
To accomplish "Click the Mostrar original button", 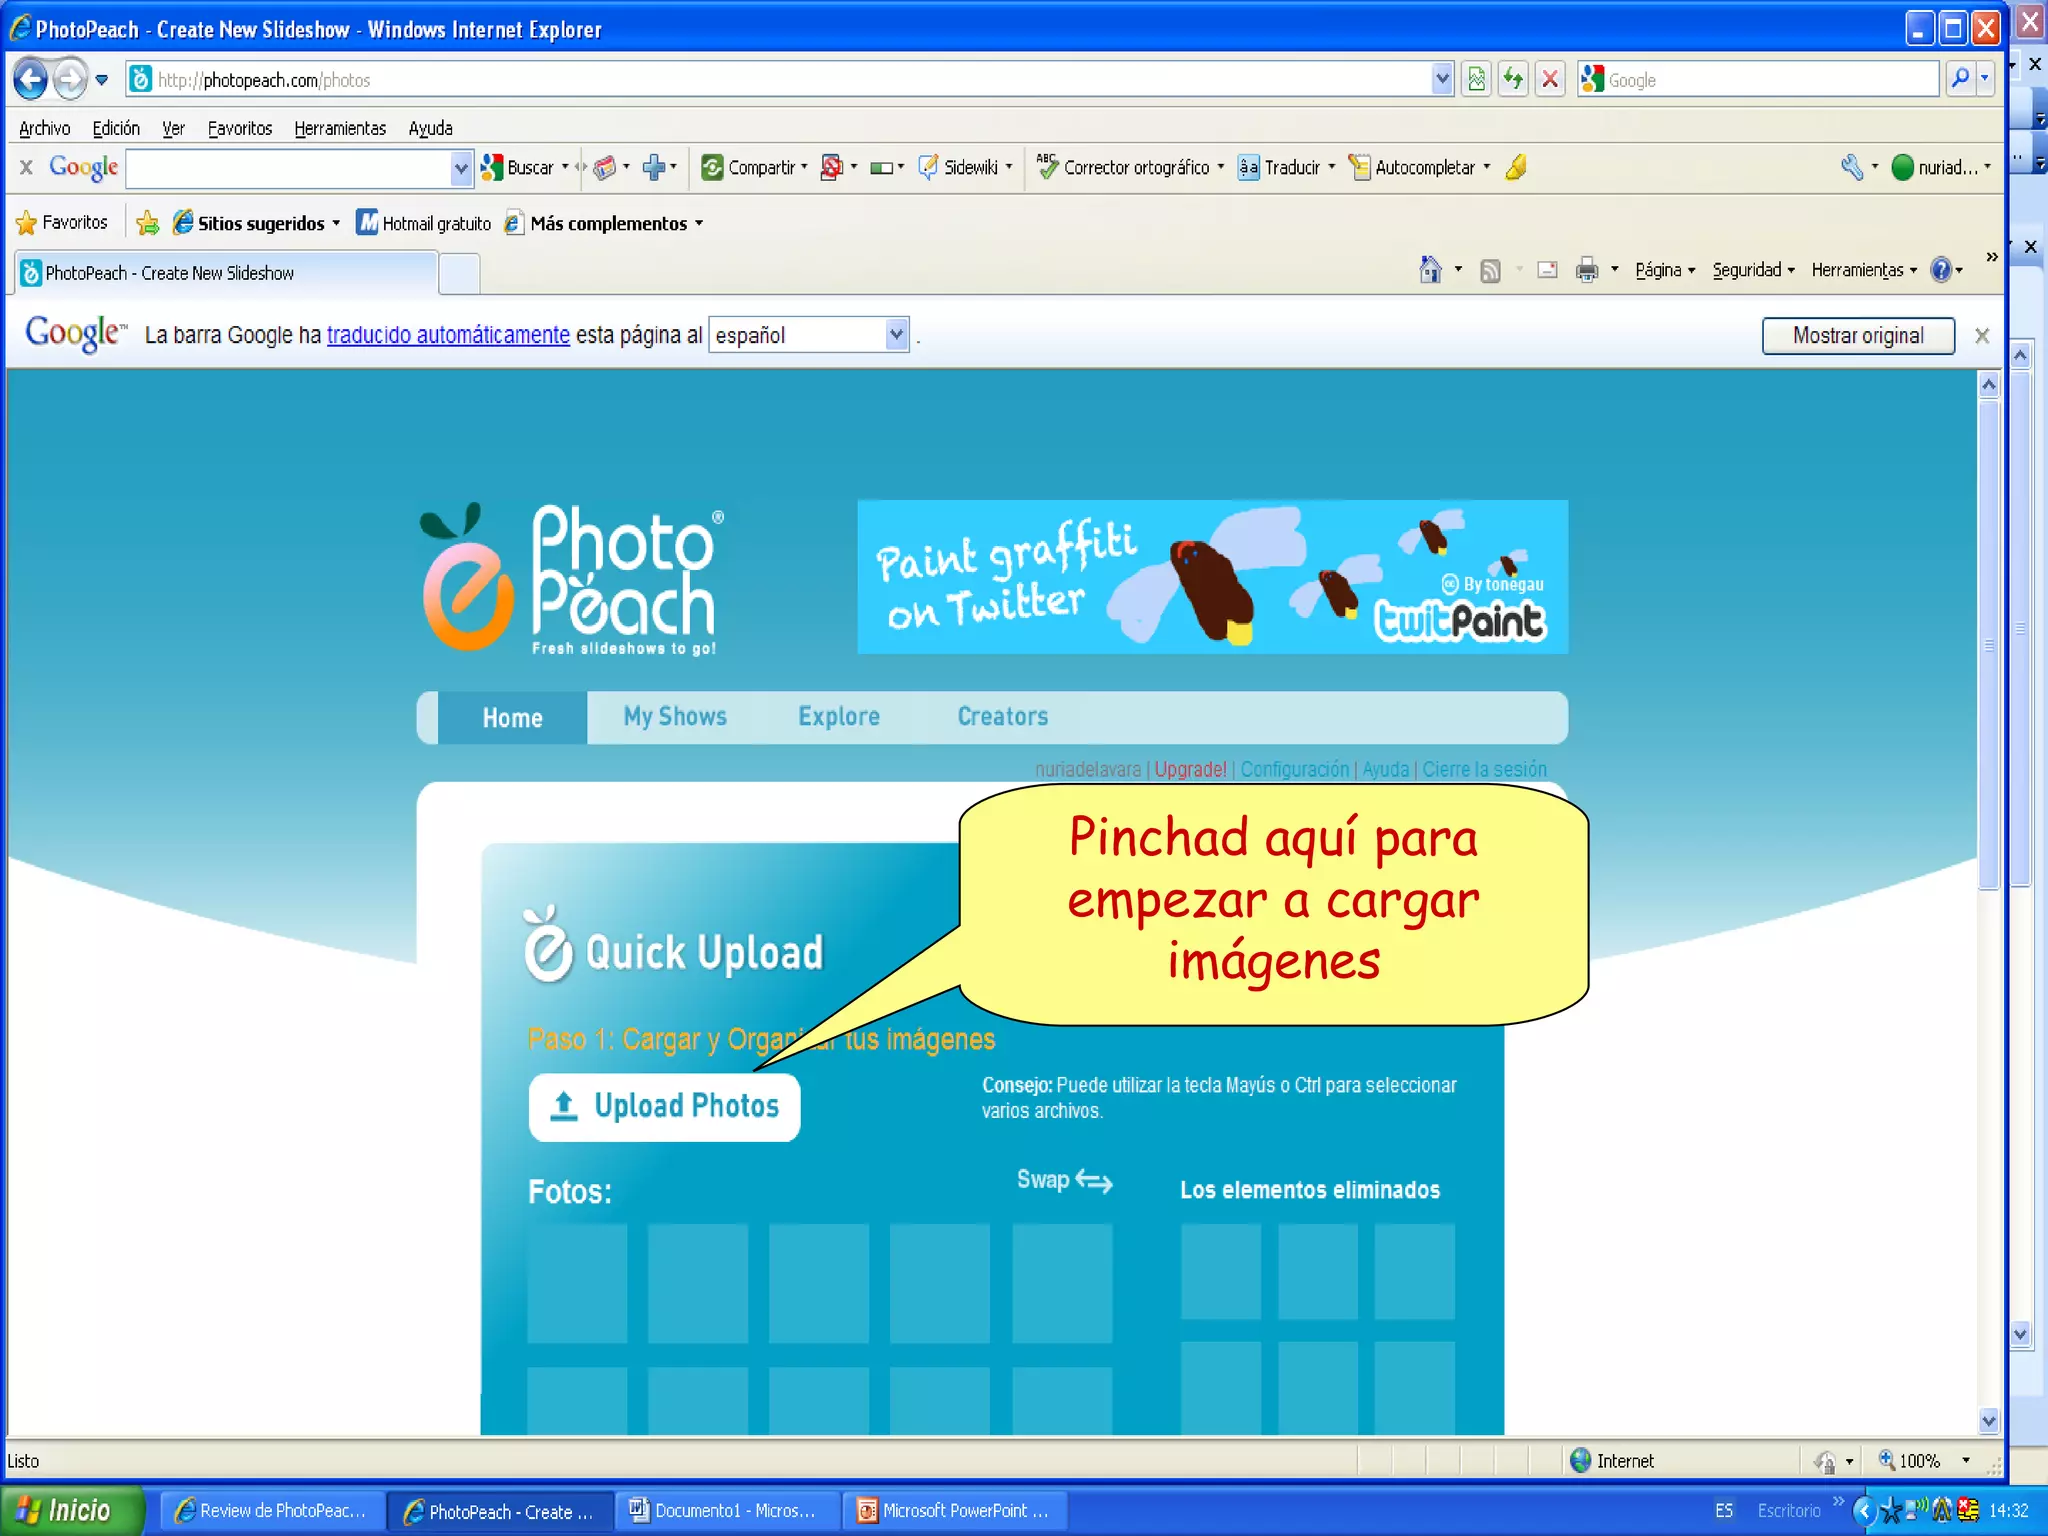I will pos(1858,336).
